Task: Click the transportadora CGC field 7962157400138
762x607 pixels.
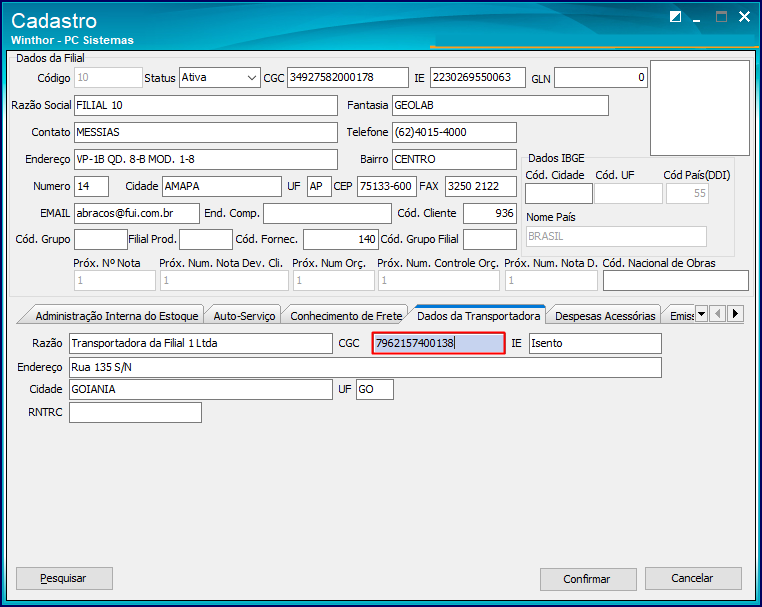Action: (438, 344)
